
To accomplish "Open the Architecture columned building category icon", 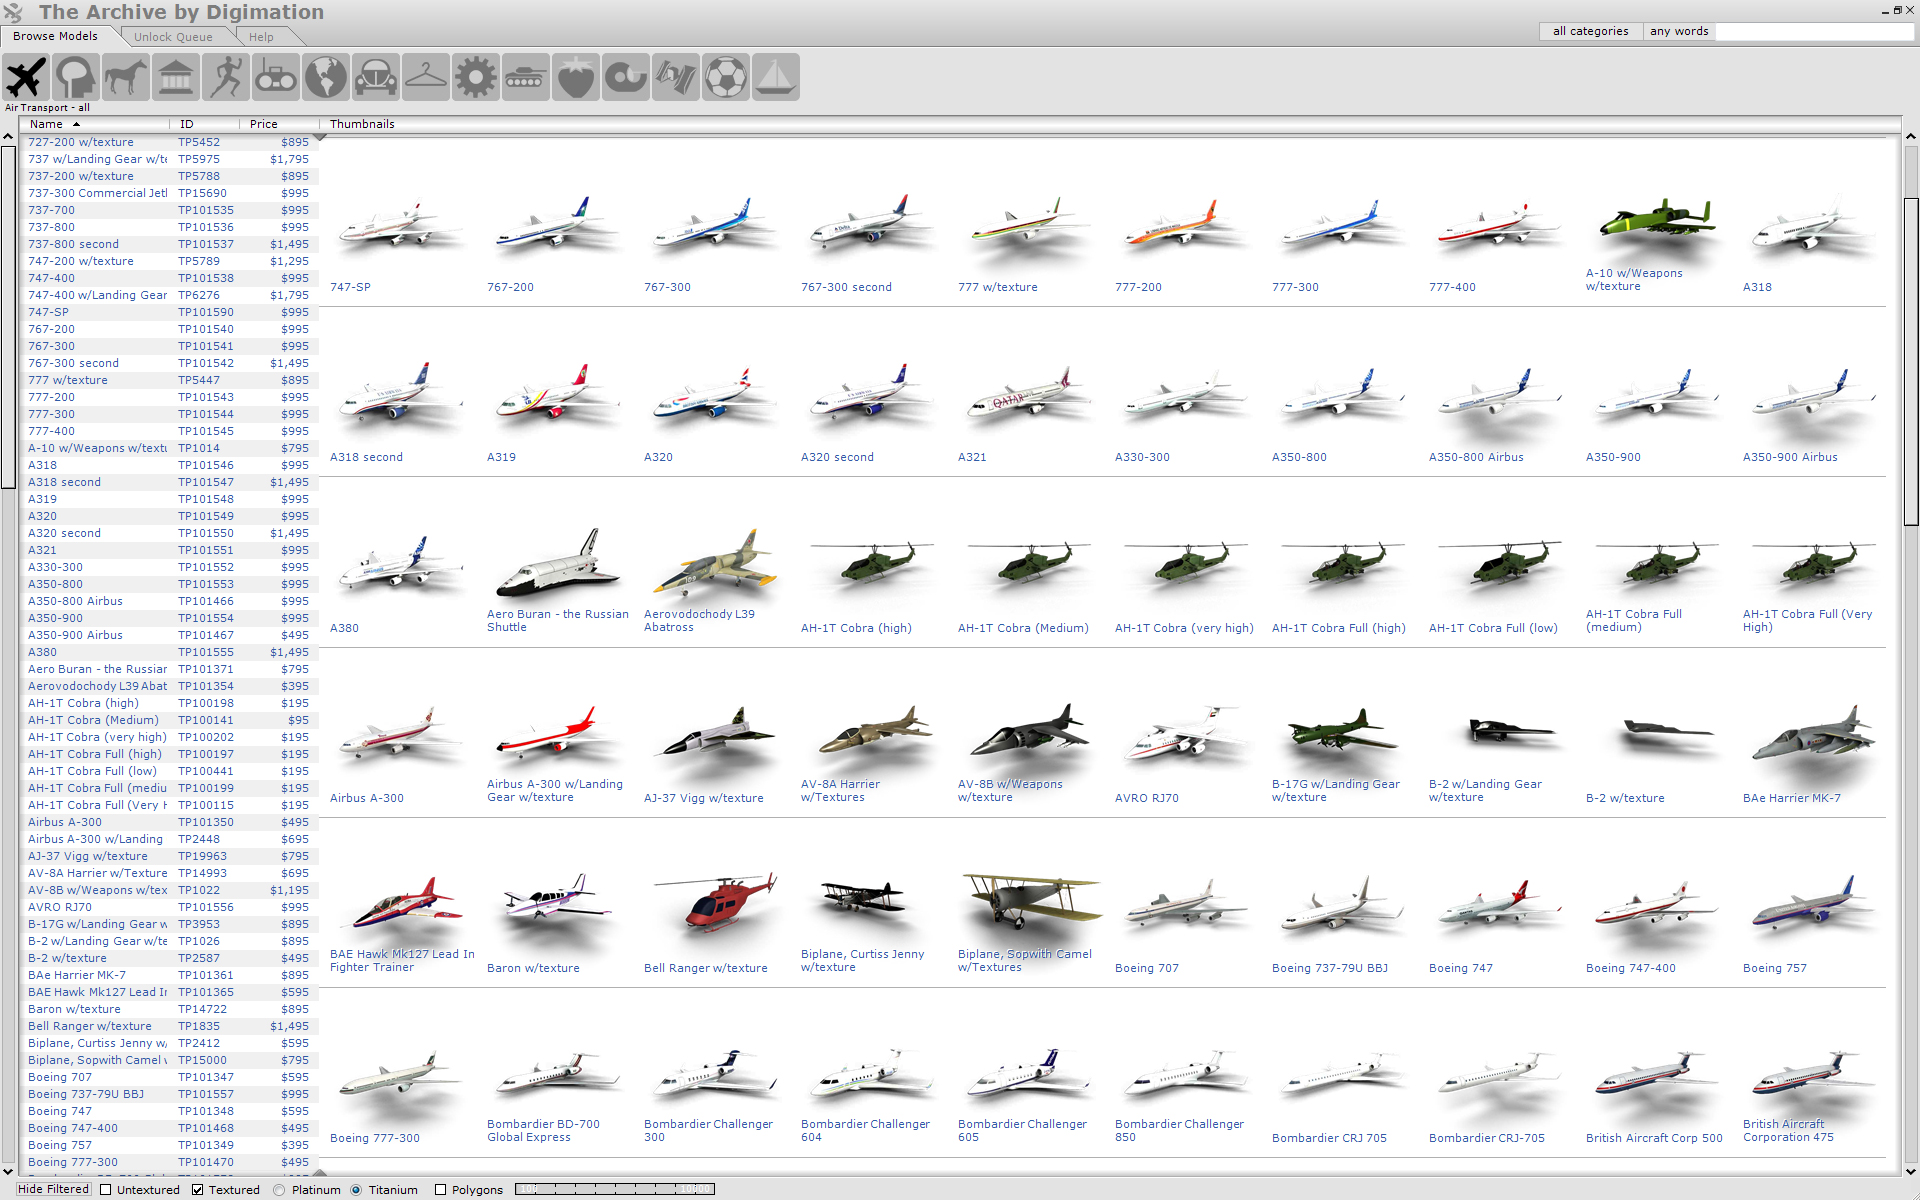I will [175, 77].
